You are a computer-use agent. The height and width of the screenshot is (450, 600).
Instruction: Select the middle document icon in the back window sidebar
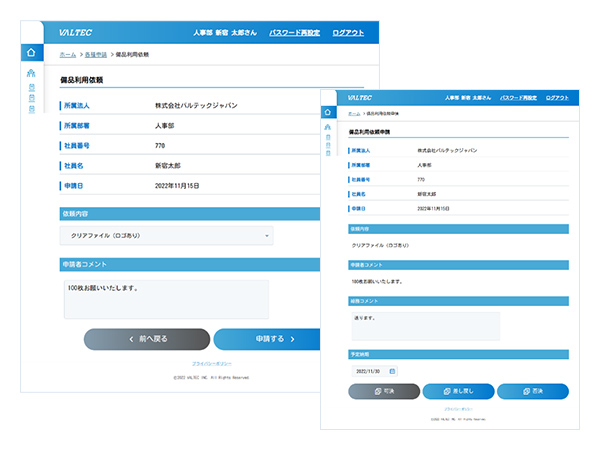click(x=32, y=98)
